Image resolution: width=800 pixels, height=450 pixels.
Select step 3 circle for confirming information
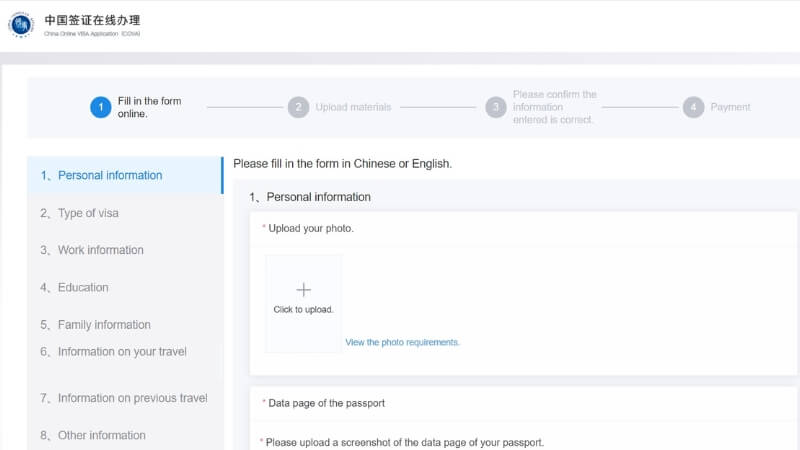coord(495,107)
